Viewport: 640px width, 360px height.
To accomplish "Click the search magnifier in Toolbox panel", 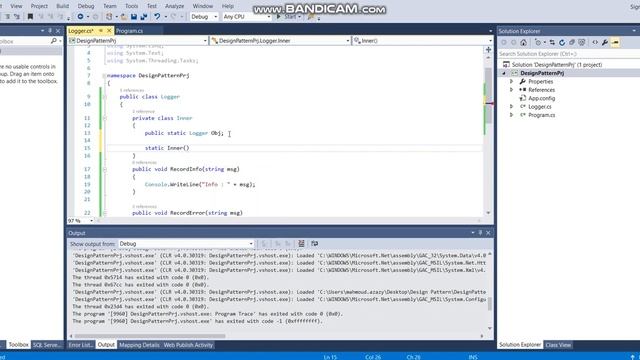I will pyautogui.click(x=53, y=41).
